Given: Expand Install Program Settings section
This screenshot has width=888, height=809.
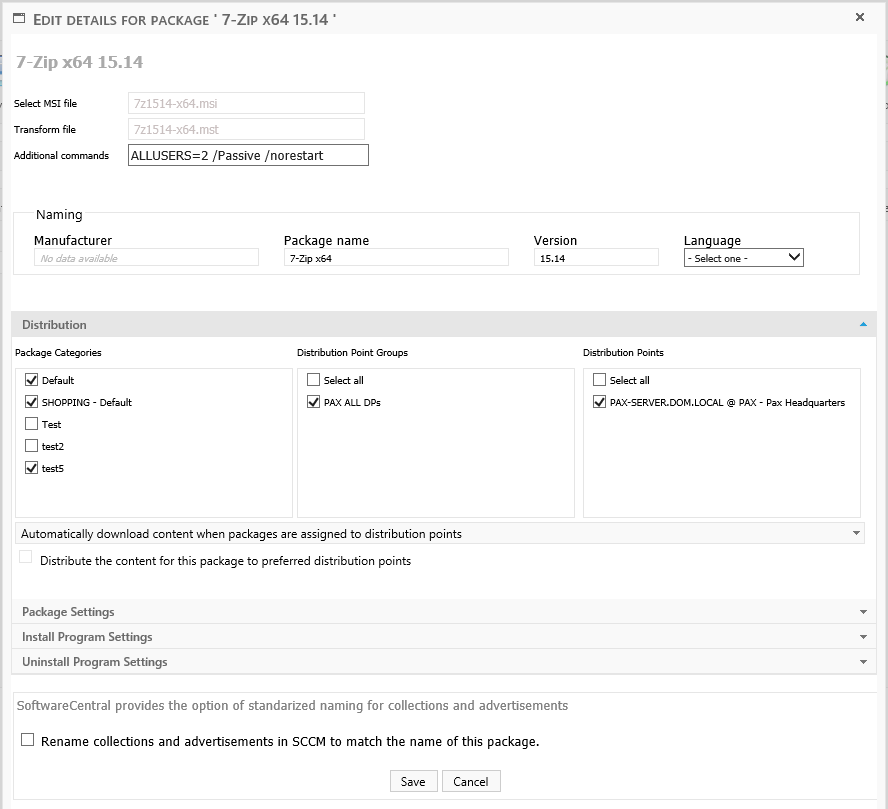Looking at the screenshot, I should point(440,637).
